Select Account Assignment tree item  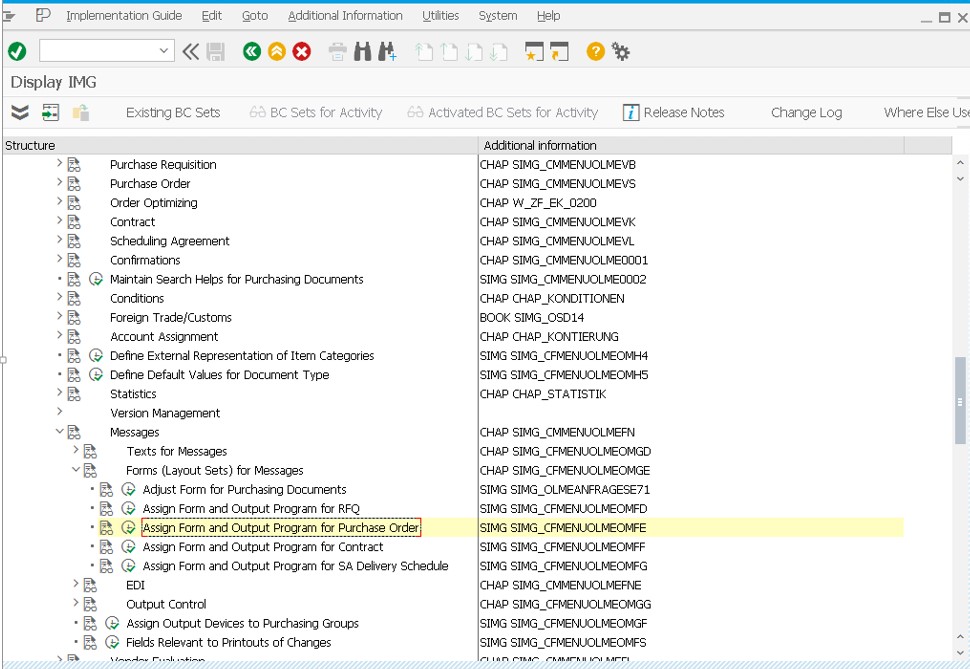(x=164, y=337)
